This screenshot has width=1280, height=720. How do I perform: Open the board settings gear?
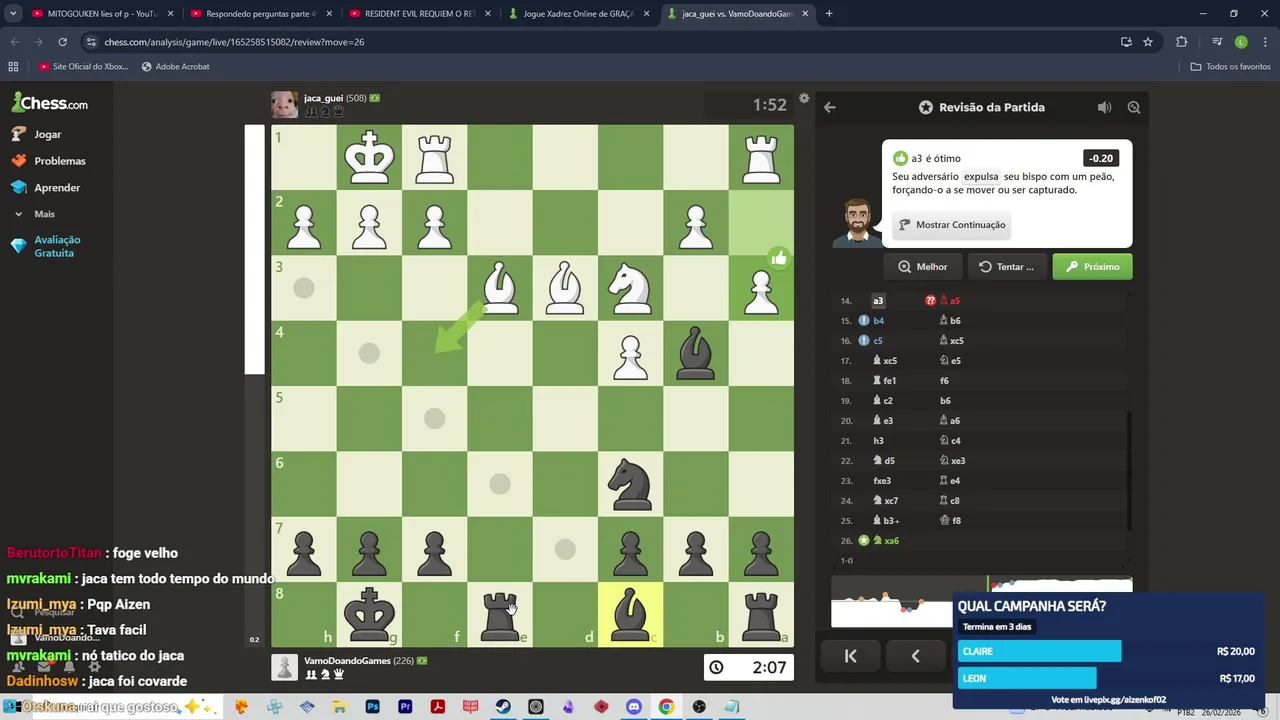coord(804,98)
